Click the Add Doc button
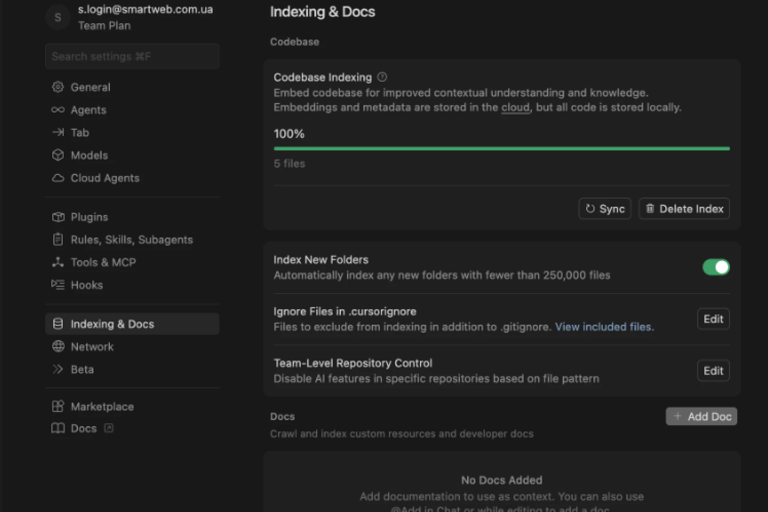The width and height of the screenshot is (768, 512). [x=701, y=417]
